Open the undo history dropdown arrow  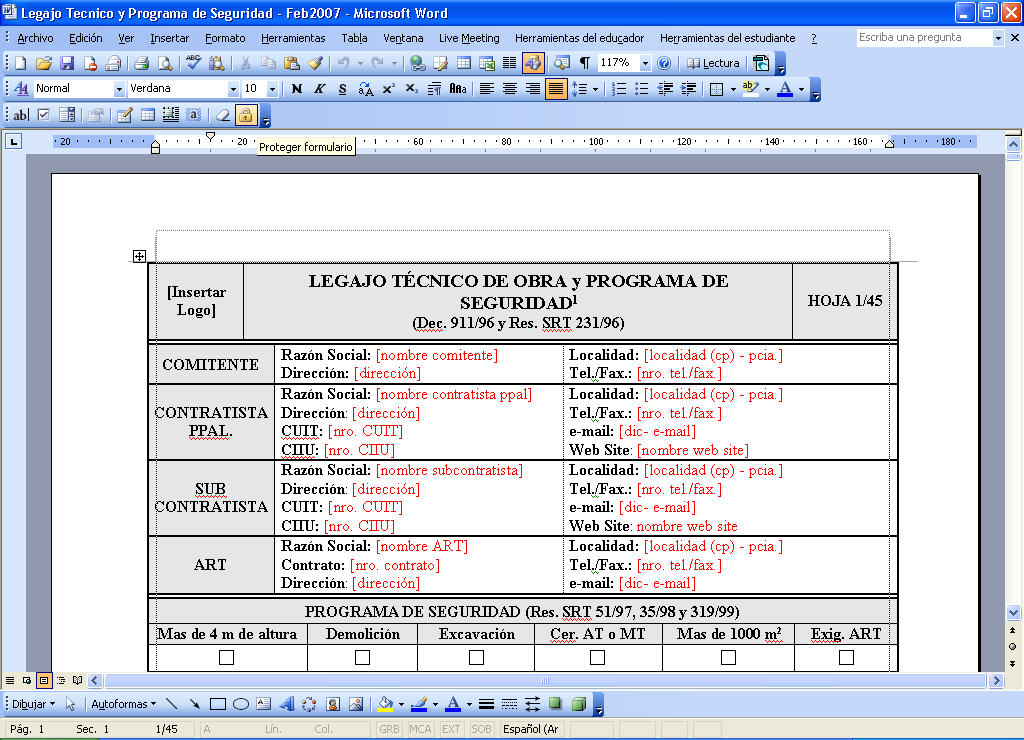click(x=360, y=63)
